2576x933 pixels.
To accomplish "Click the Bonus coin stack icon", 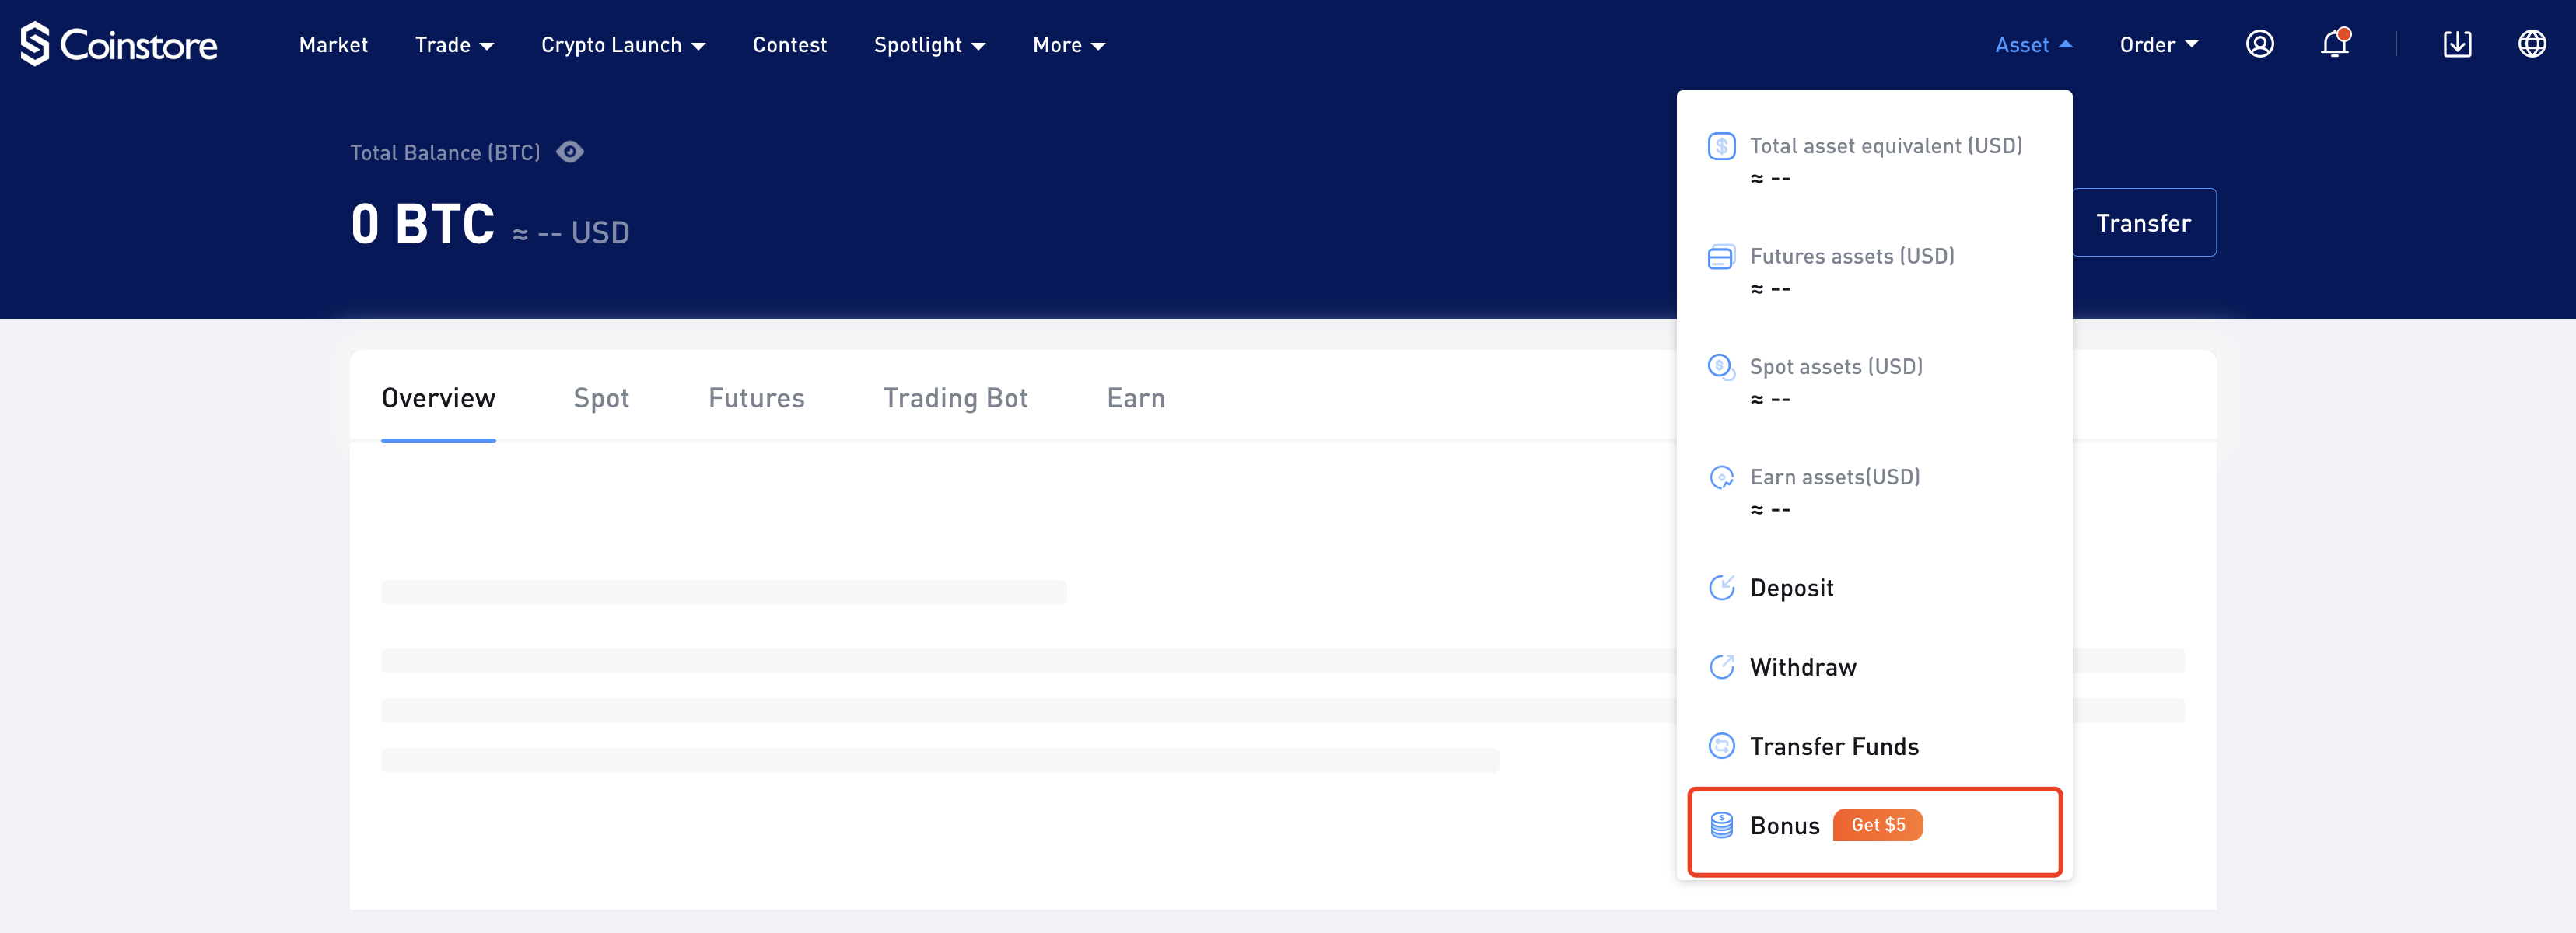I will coord(1721,825).
